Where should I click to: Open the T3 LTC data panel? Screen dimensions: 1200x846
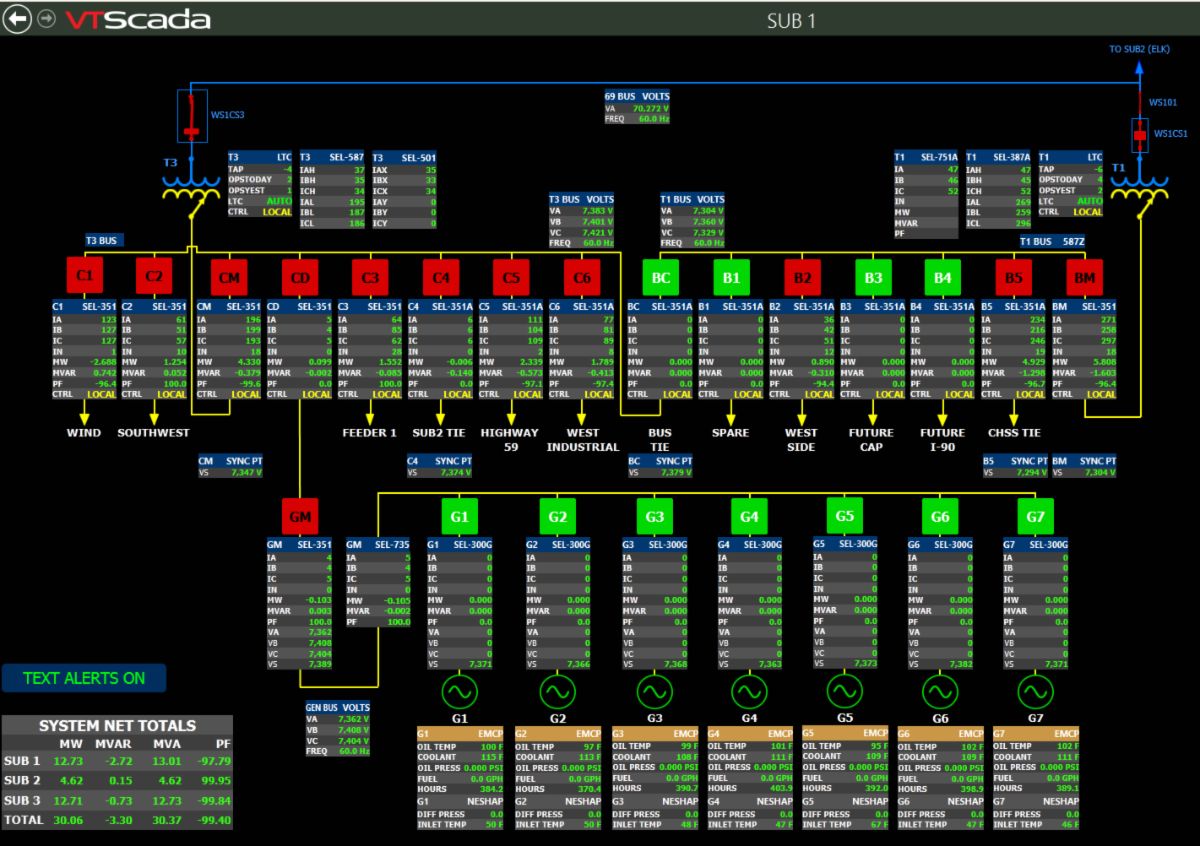(259, 185)
